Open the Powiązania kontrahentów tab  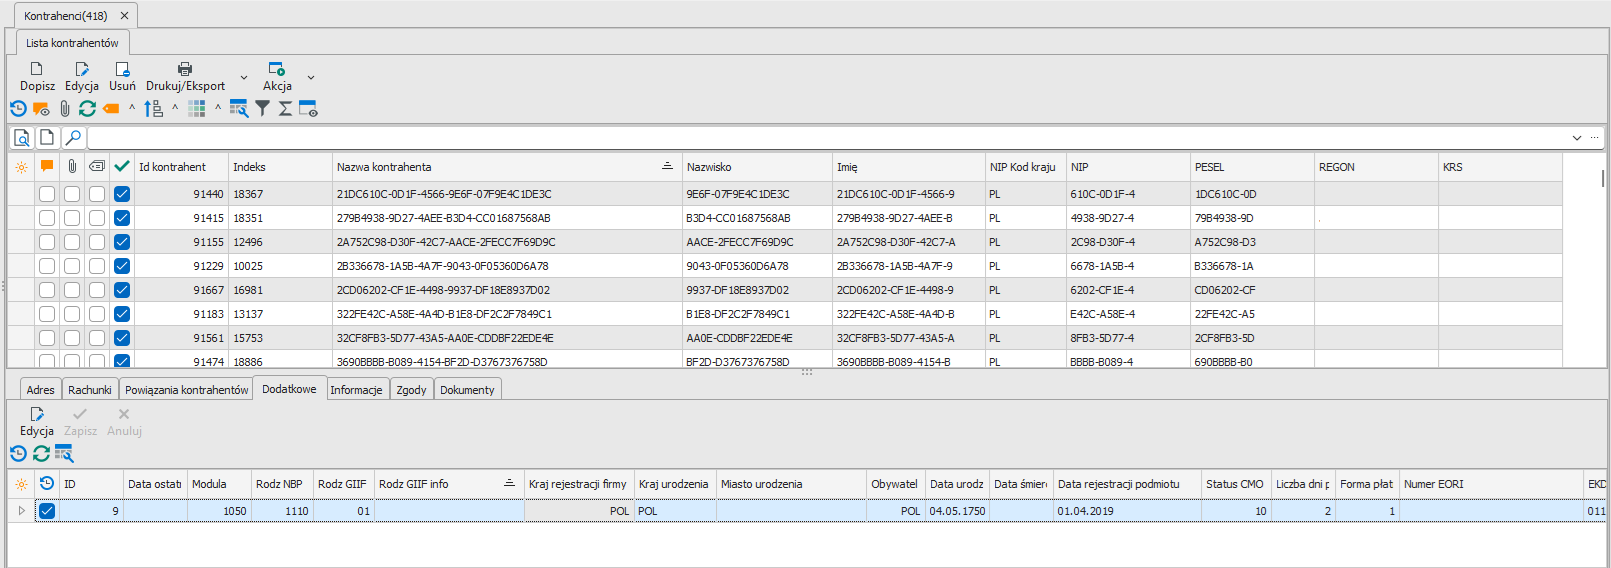(186, 390)
